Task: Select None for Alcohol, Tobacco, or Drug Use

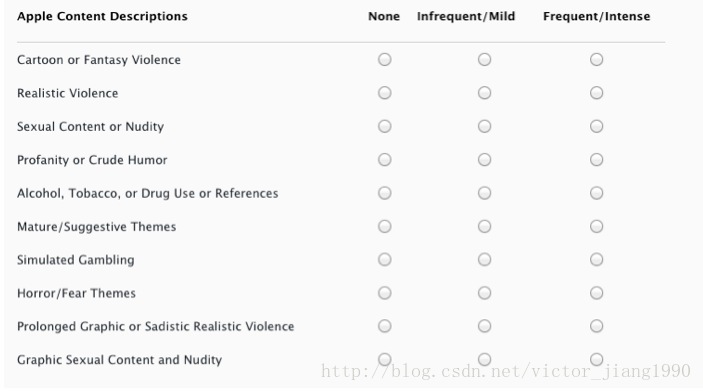Action: pos(385,193)
